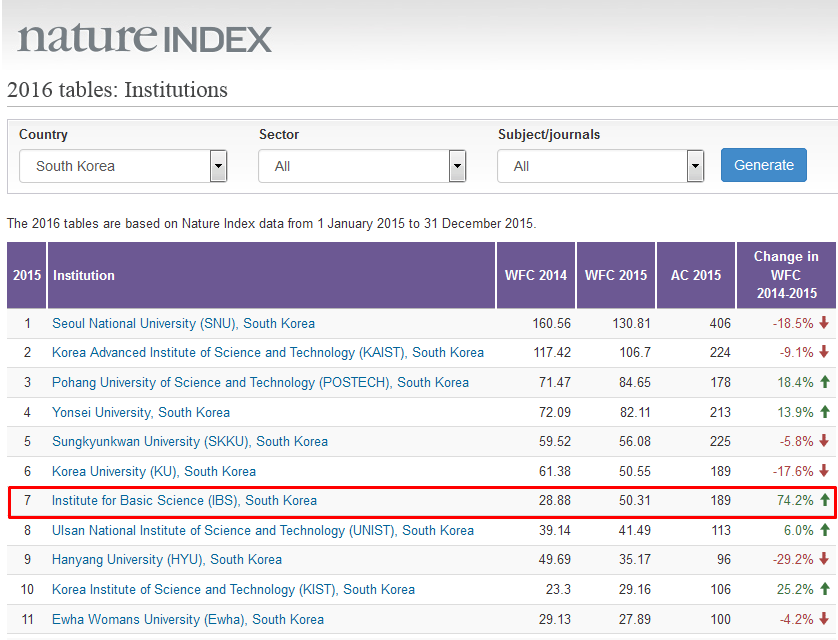Click the AC 2015 column header
Image resolution: width=838 pixels, height=640 pixels.
point(696,275)
